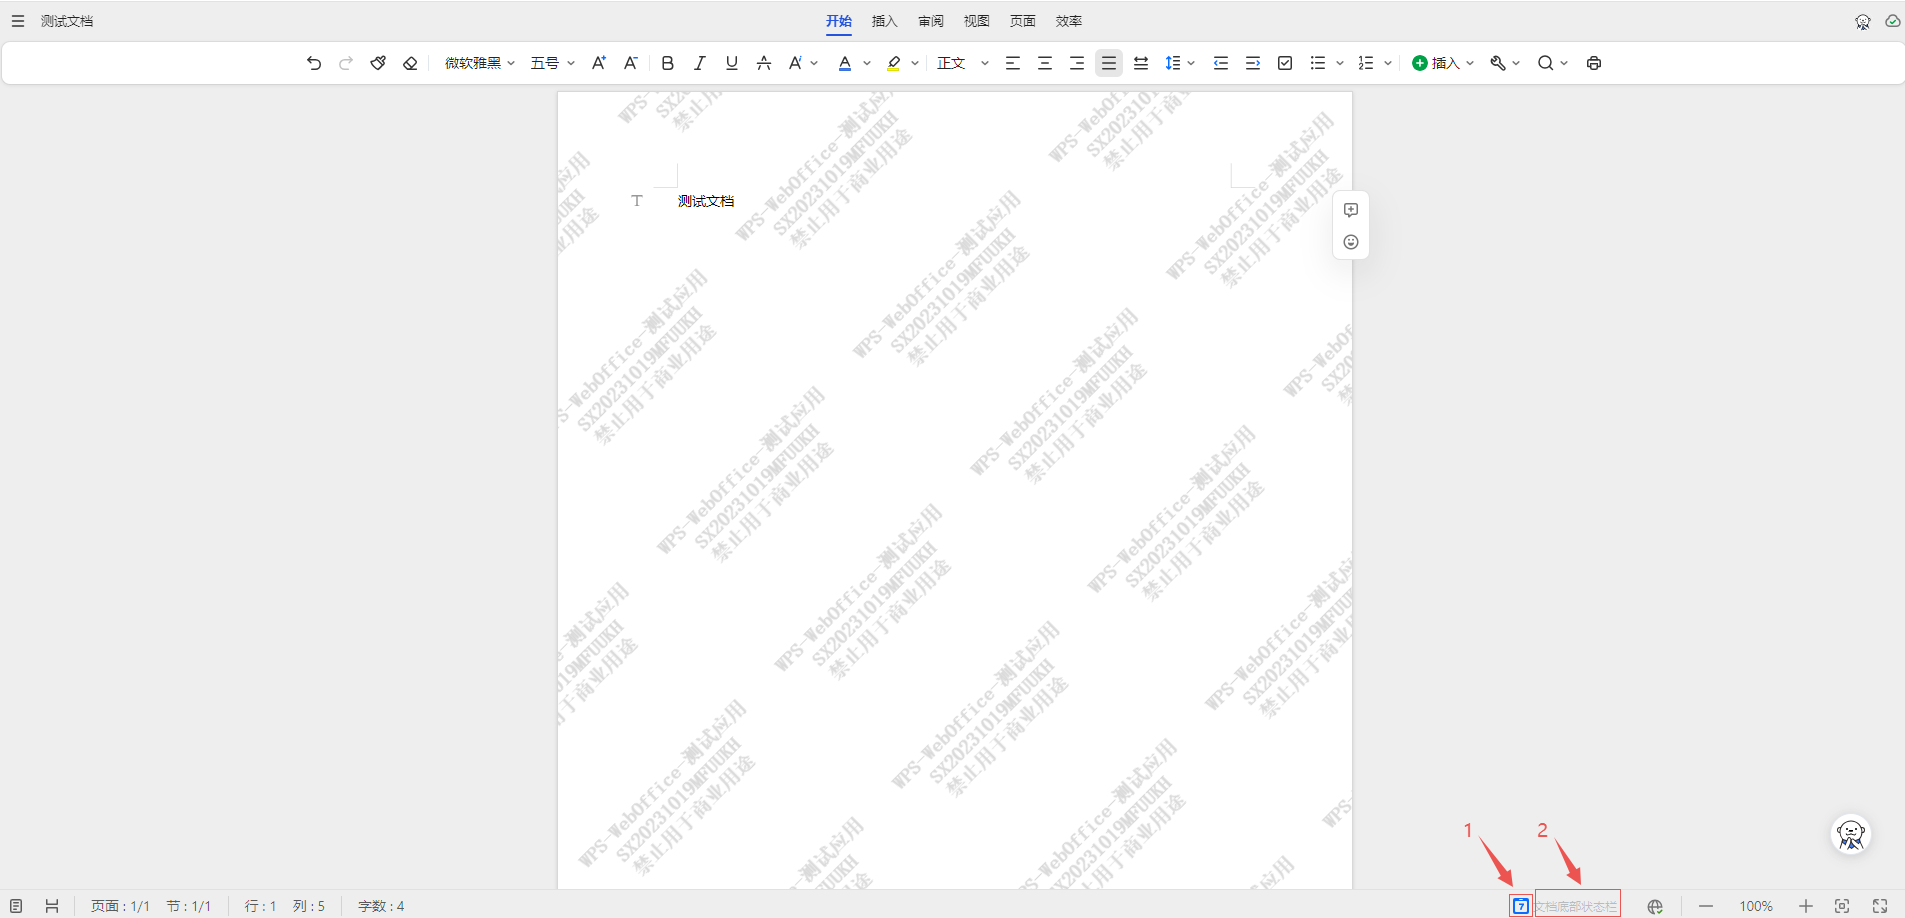Apply the yellow highlight color
This screenshot has height=918, width=1905.
(894, 63)
